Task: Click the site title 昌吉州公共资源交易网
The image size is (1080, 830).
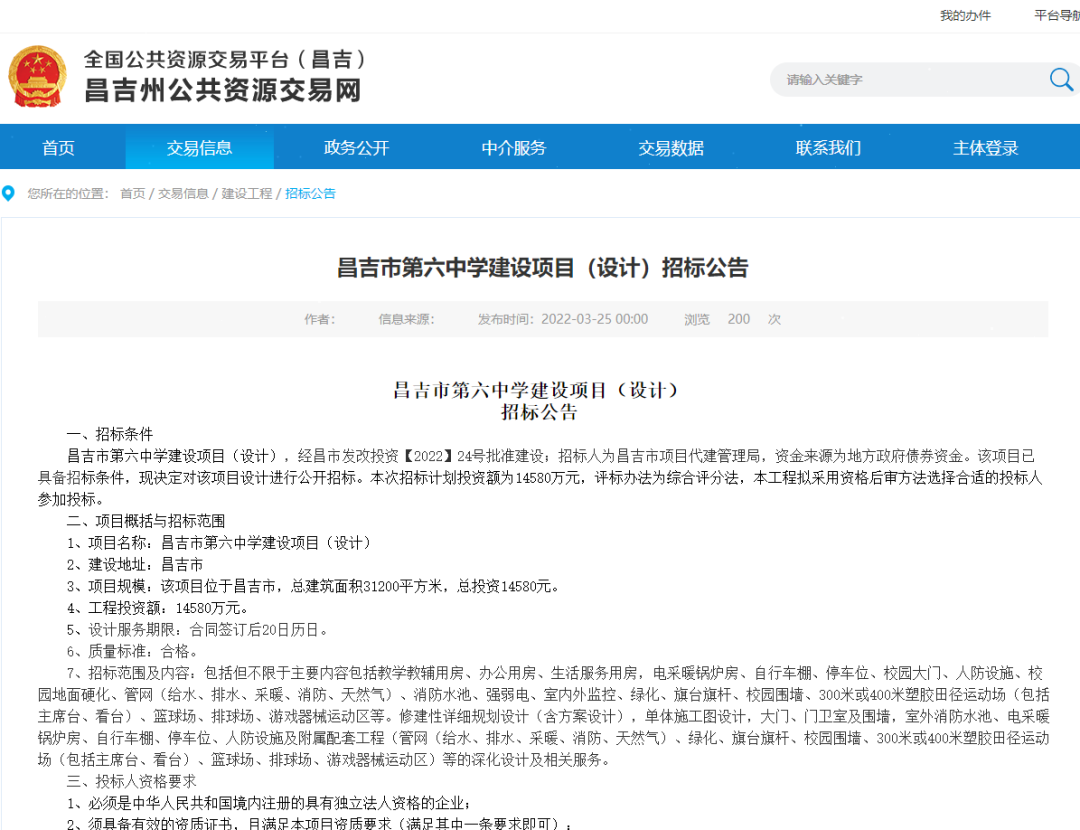Action: point(223,90)
